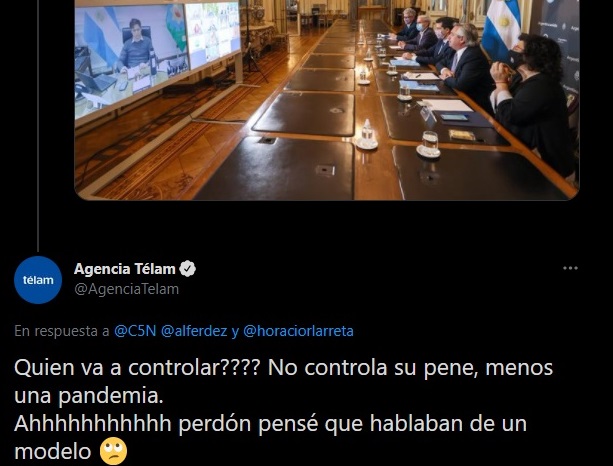Viewport: 613px width, 466px height.
Task: Open the Télam profile avatar
Action: coord(38,280)
